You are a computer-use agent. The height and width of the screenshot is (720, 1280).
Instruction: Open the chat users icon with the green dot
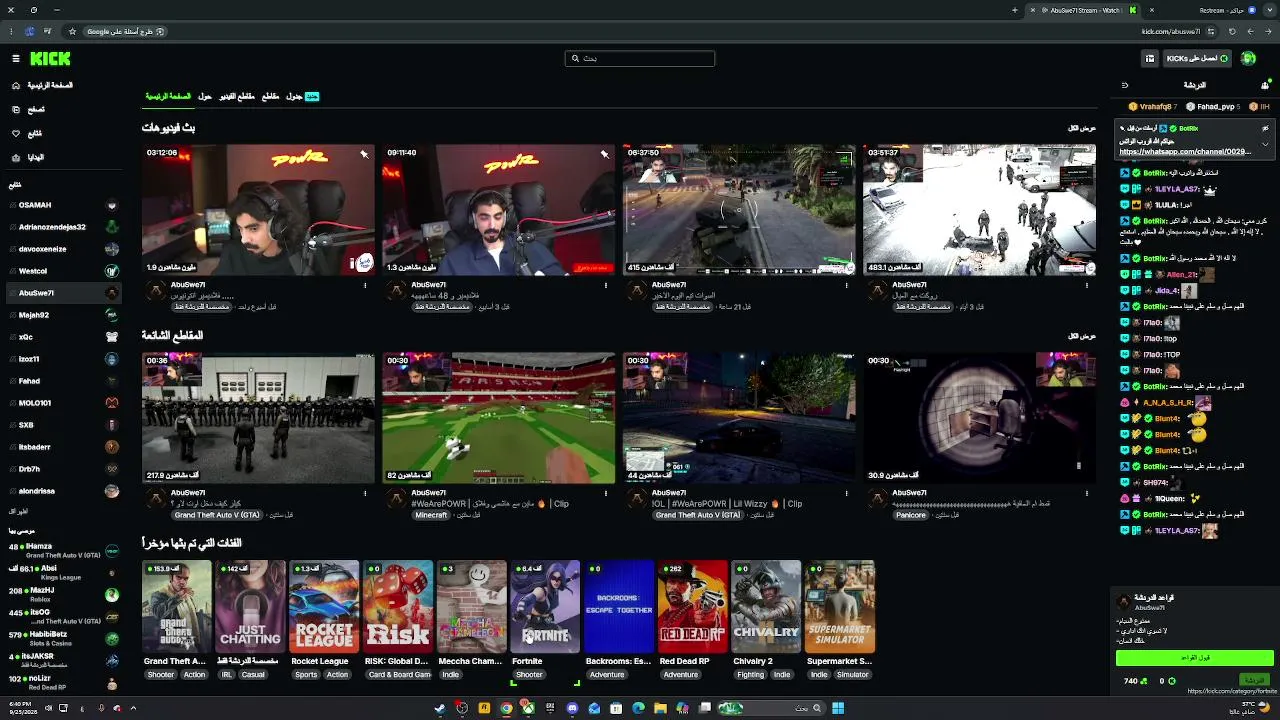[x=1264, y=85]
